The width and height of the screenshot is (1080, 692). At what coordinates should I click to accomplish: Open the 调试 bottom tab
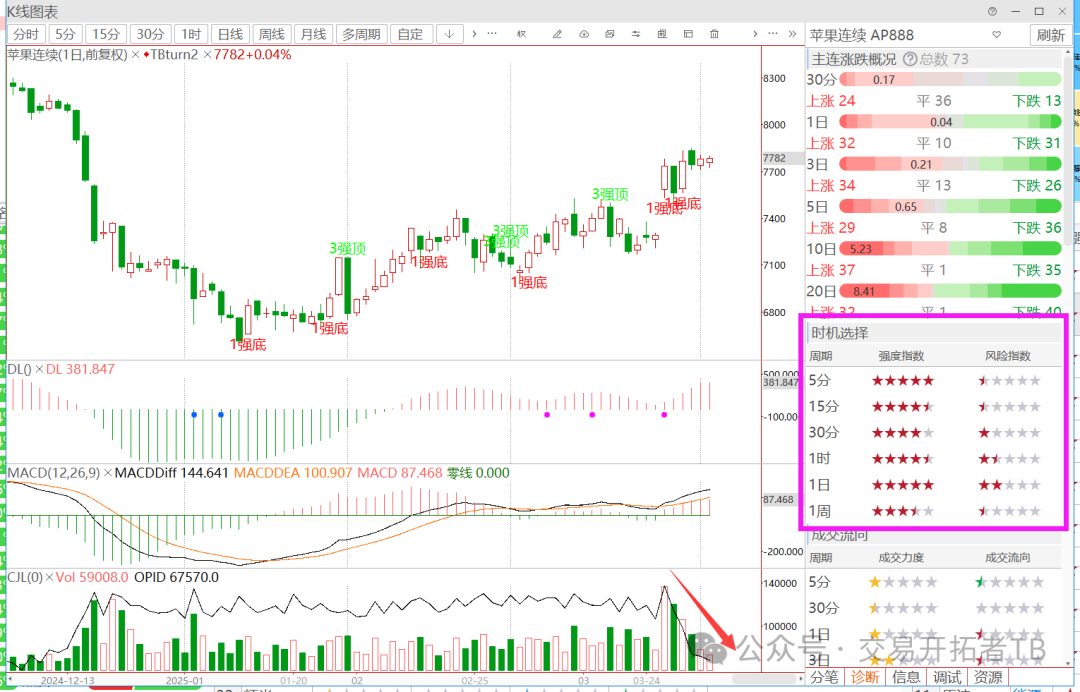(947, 678)
